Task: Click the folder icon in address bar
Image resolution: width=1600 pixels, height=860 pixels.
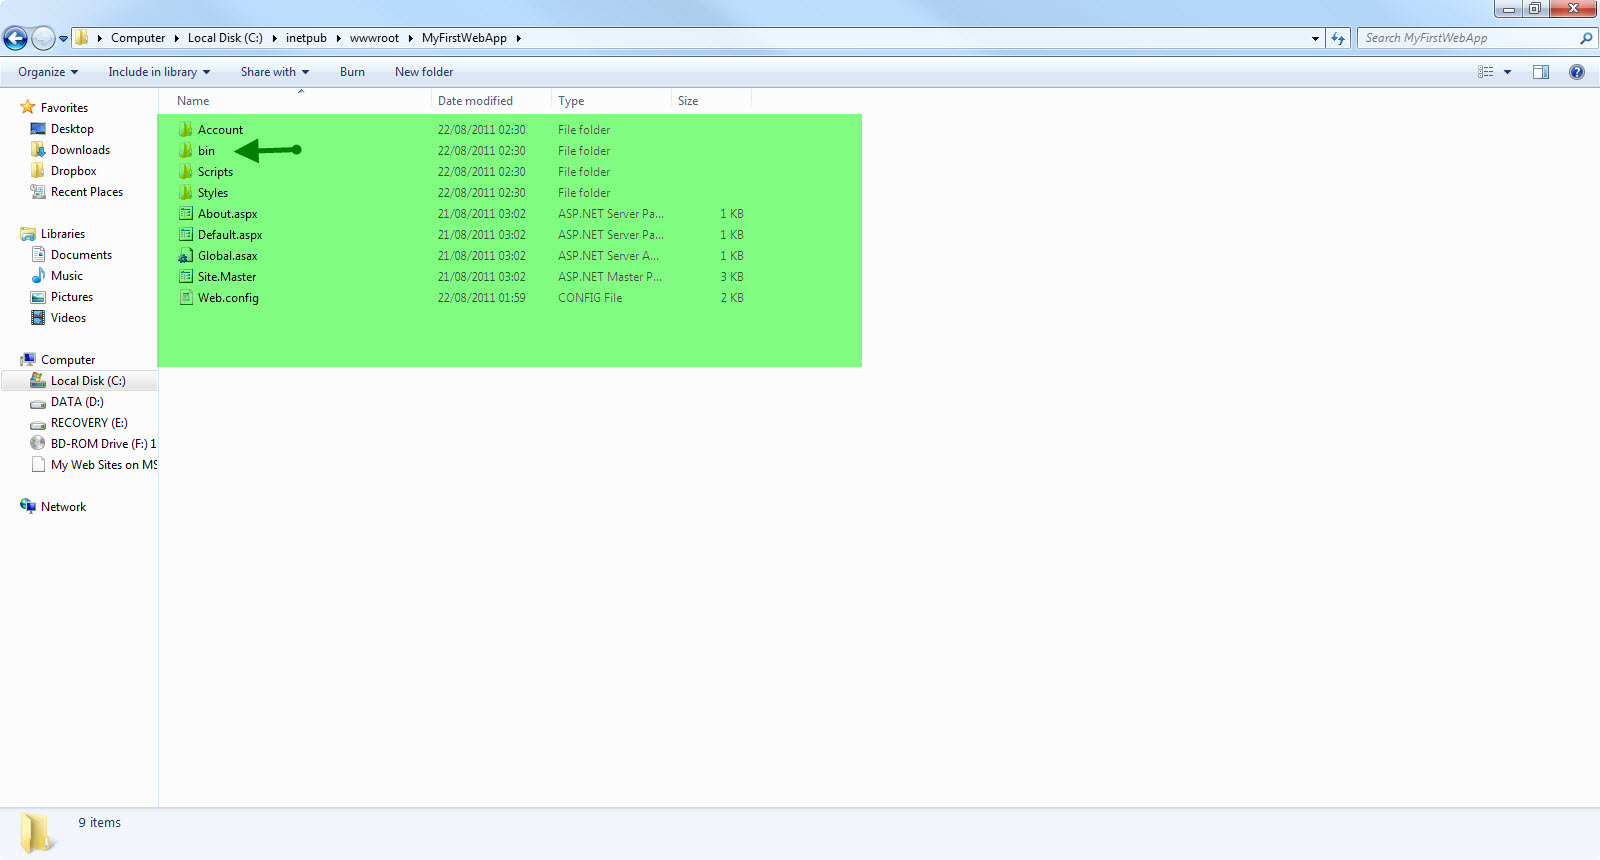Action: [81, 38]
